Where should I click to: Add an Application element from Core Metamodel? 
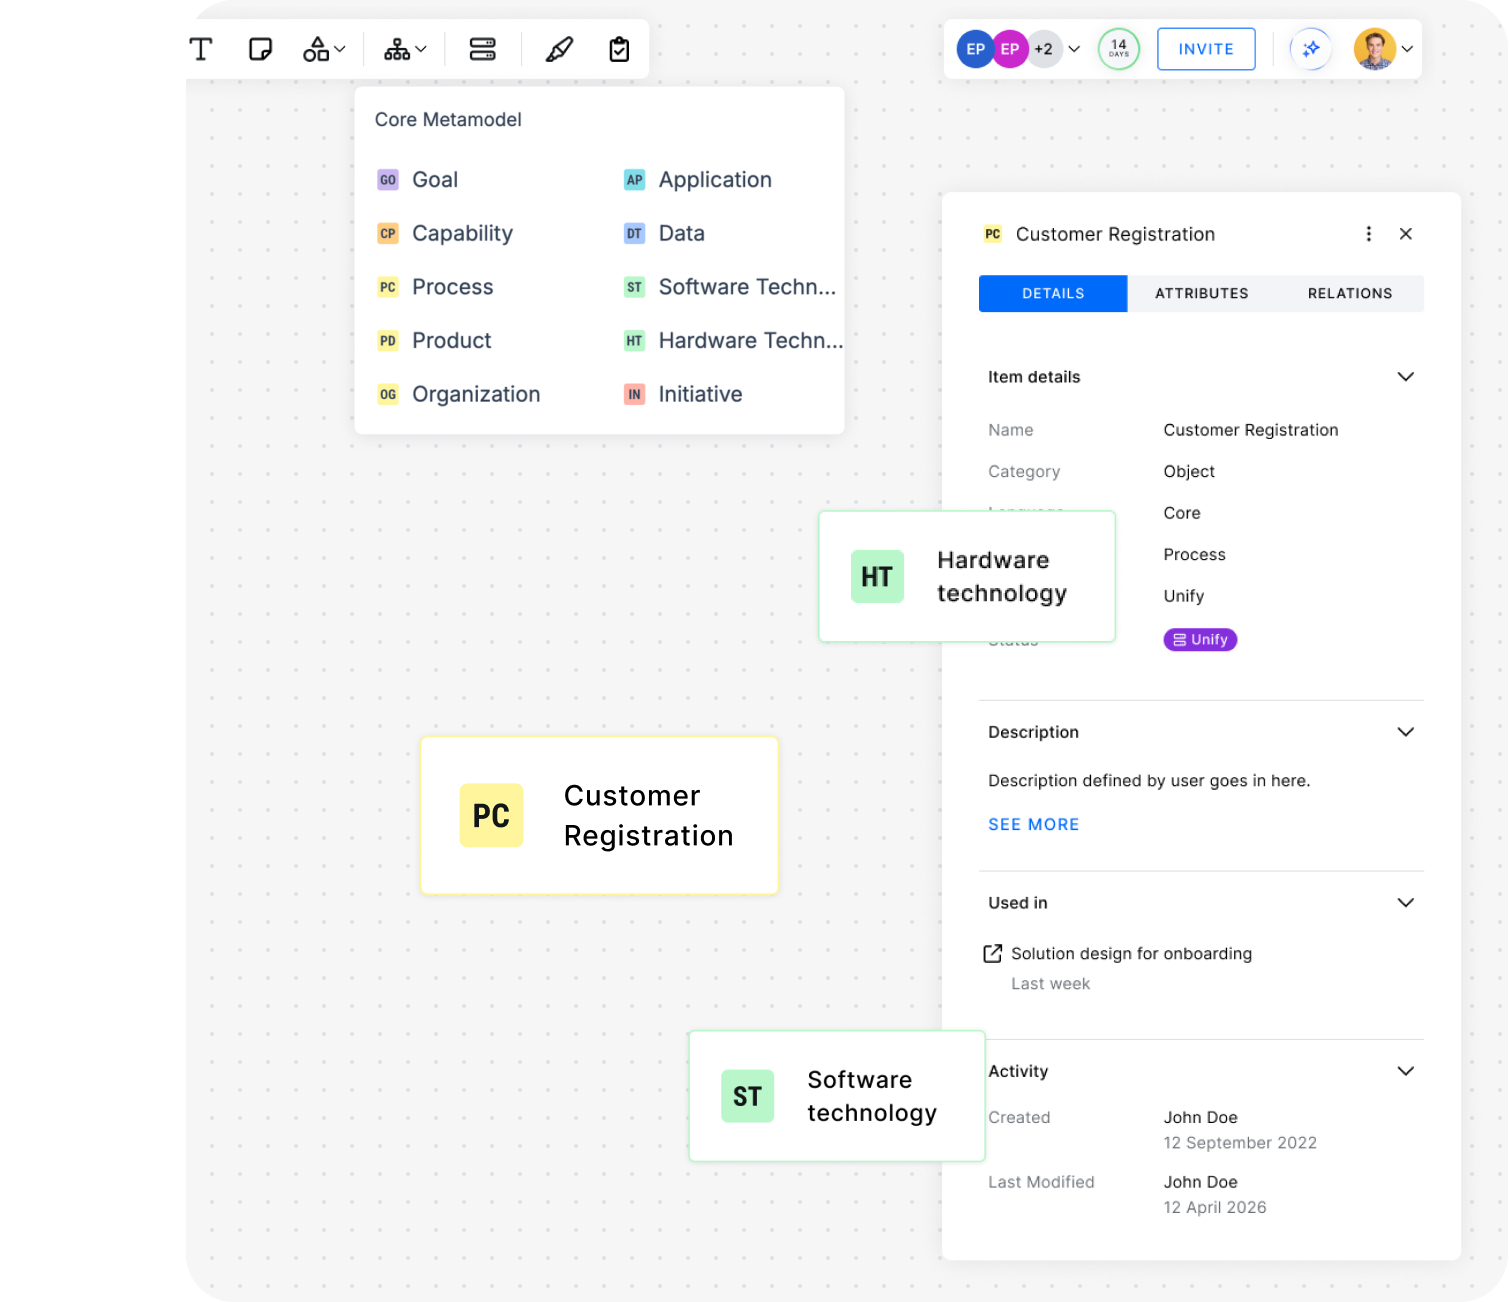point(698,180)
